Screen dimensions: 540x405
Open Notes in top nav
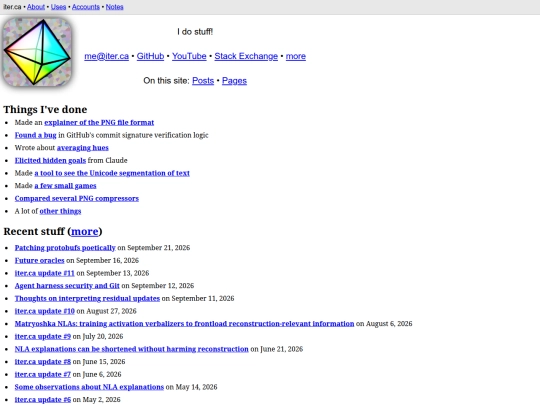coord(114,7)
